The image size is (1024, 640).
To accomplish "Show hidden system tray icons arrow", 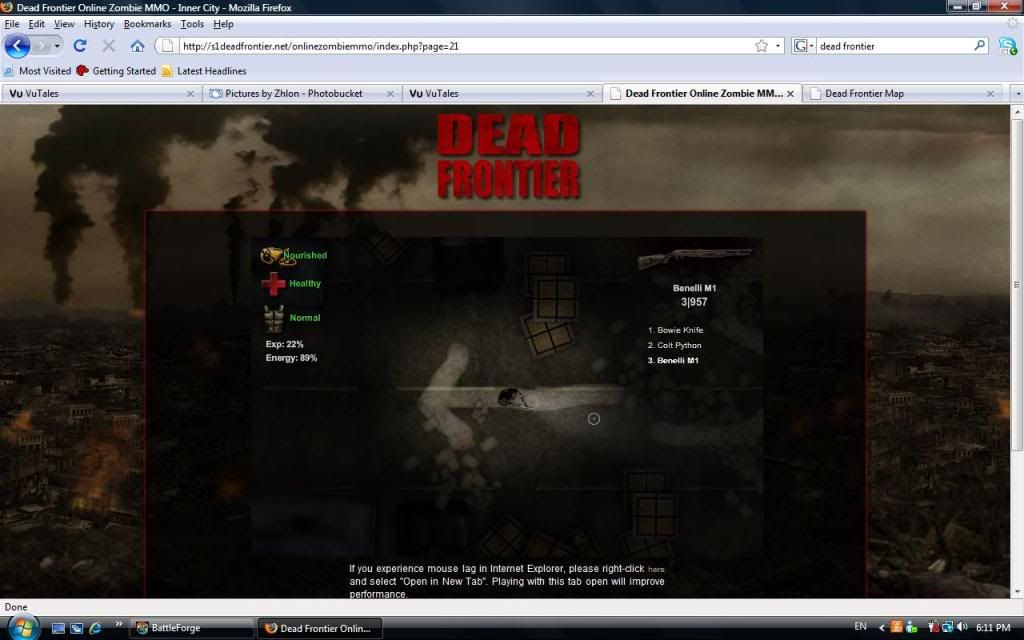I will [881, 628].
